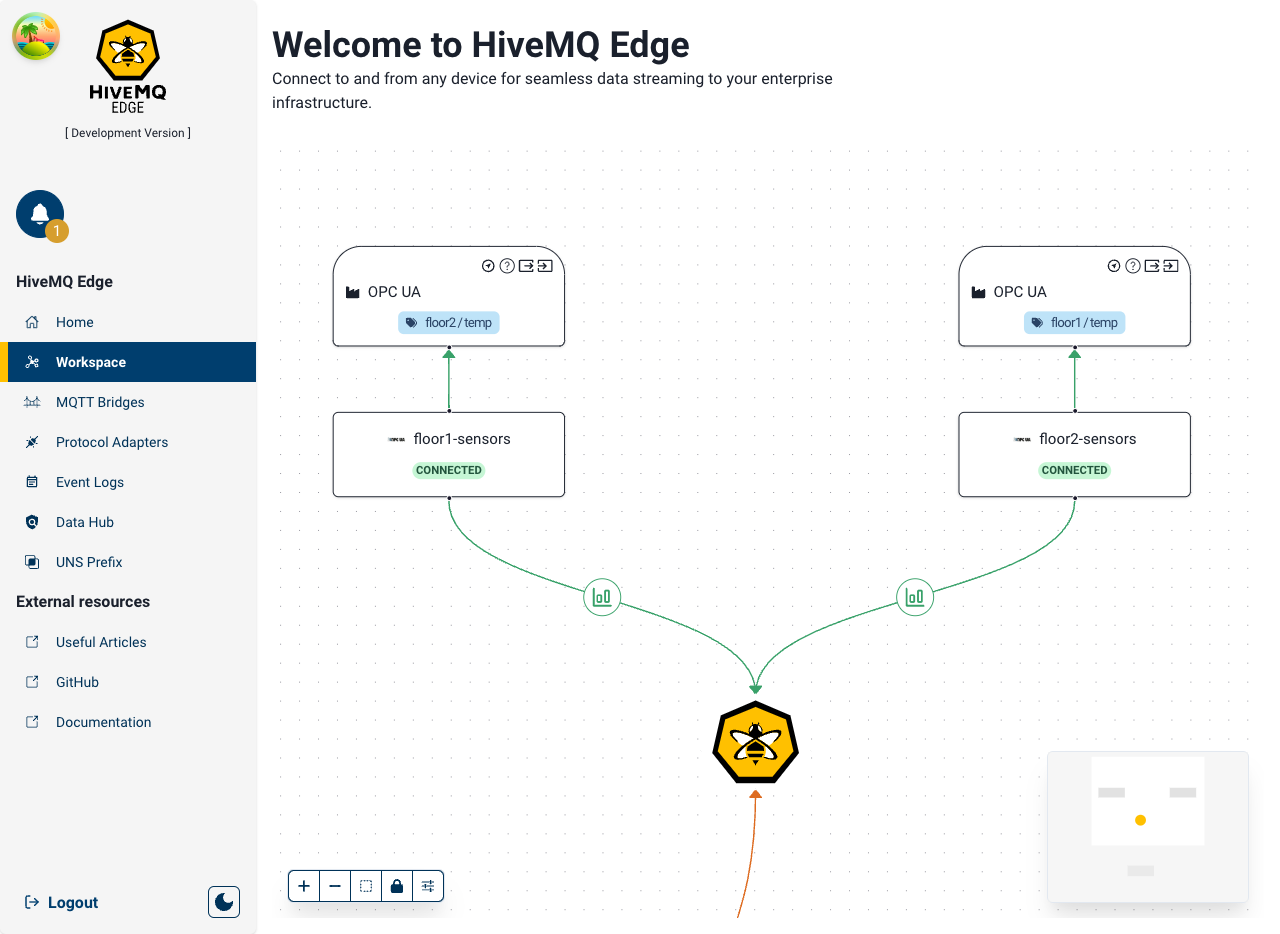Click compass icon on floor2/temp OPC UA node
Viewport: 1280px width, 934px height.
488,266
